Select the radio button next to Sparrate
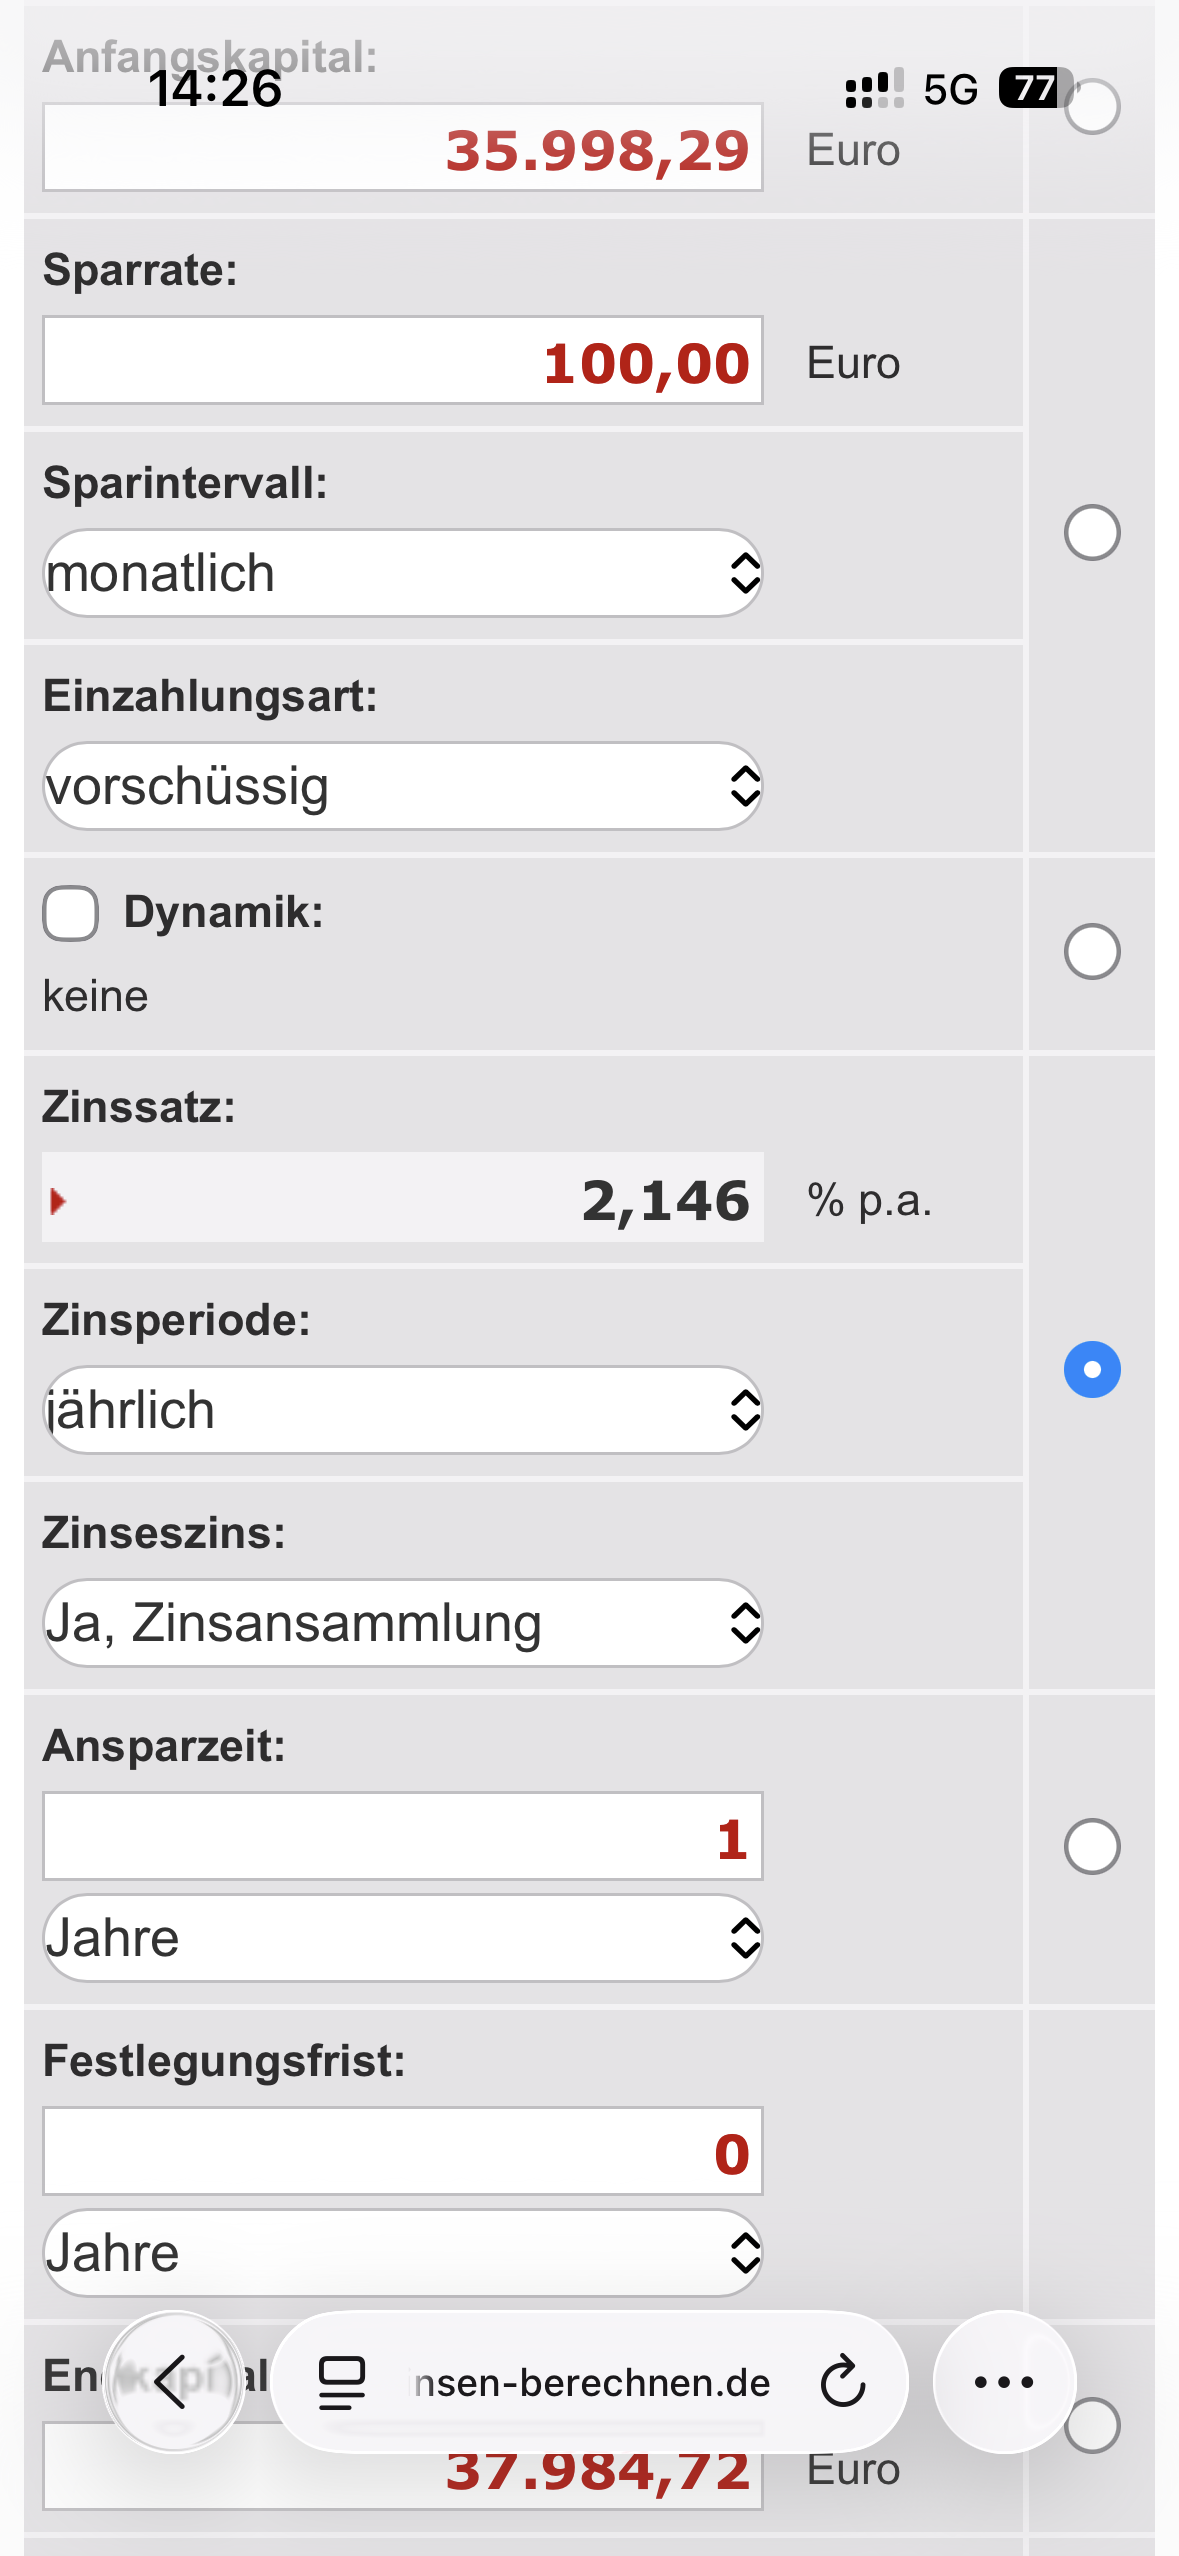 1092,532
